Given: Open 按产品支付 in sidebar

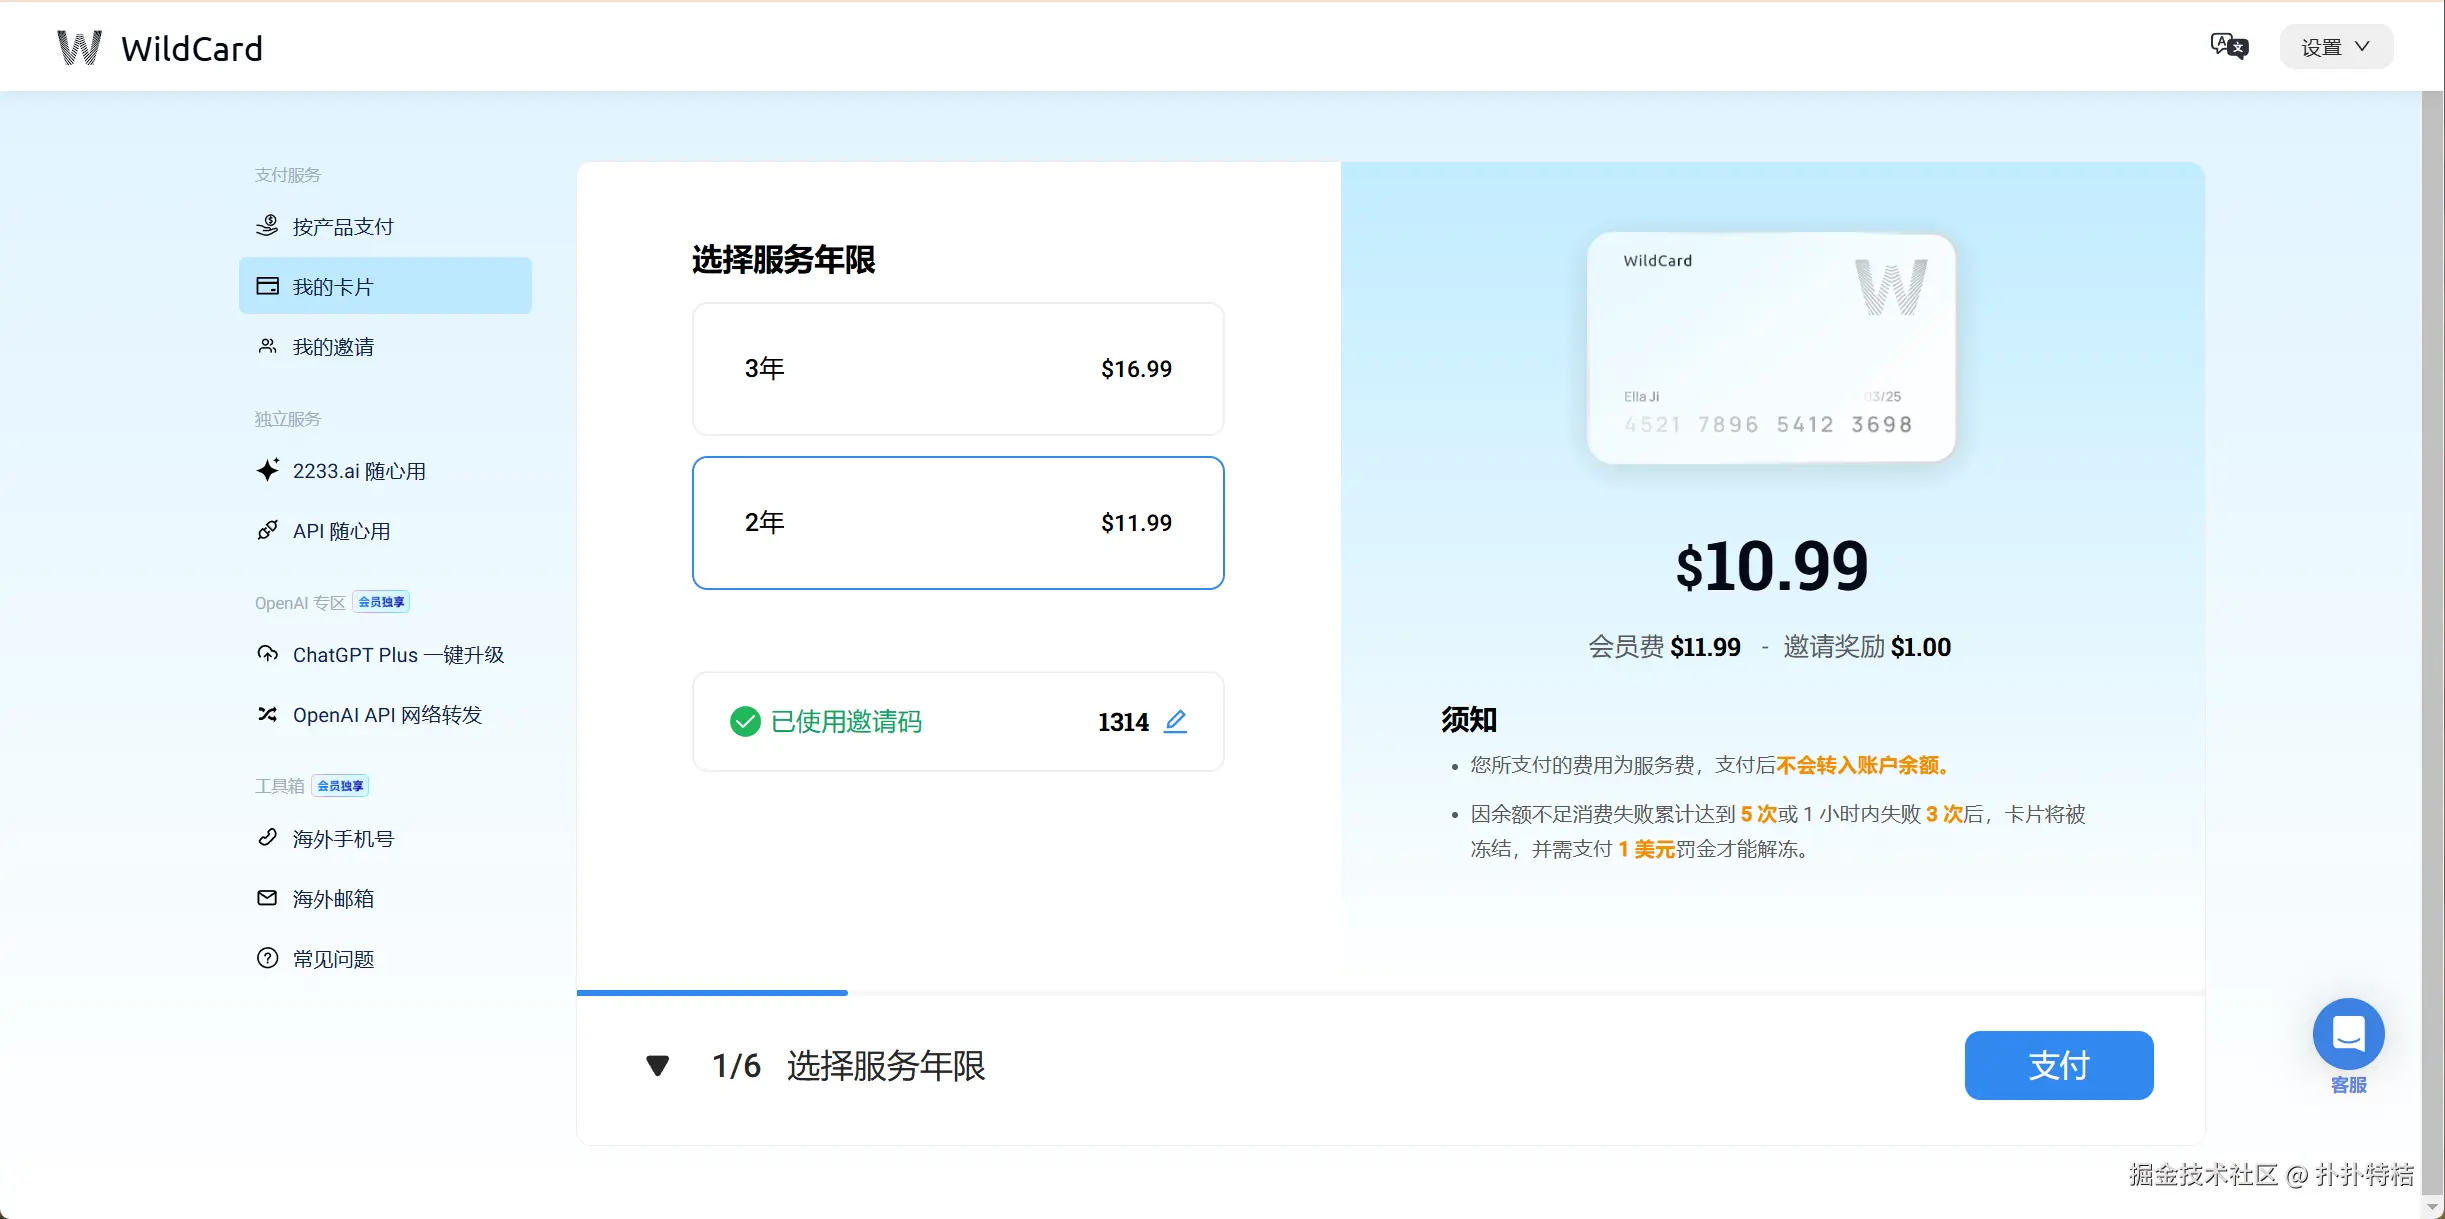Looking at the screenshot, I should [343, 227].
